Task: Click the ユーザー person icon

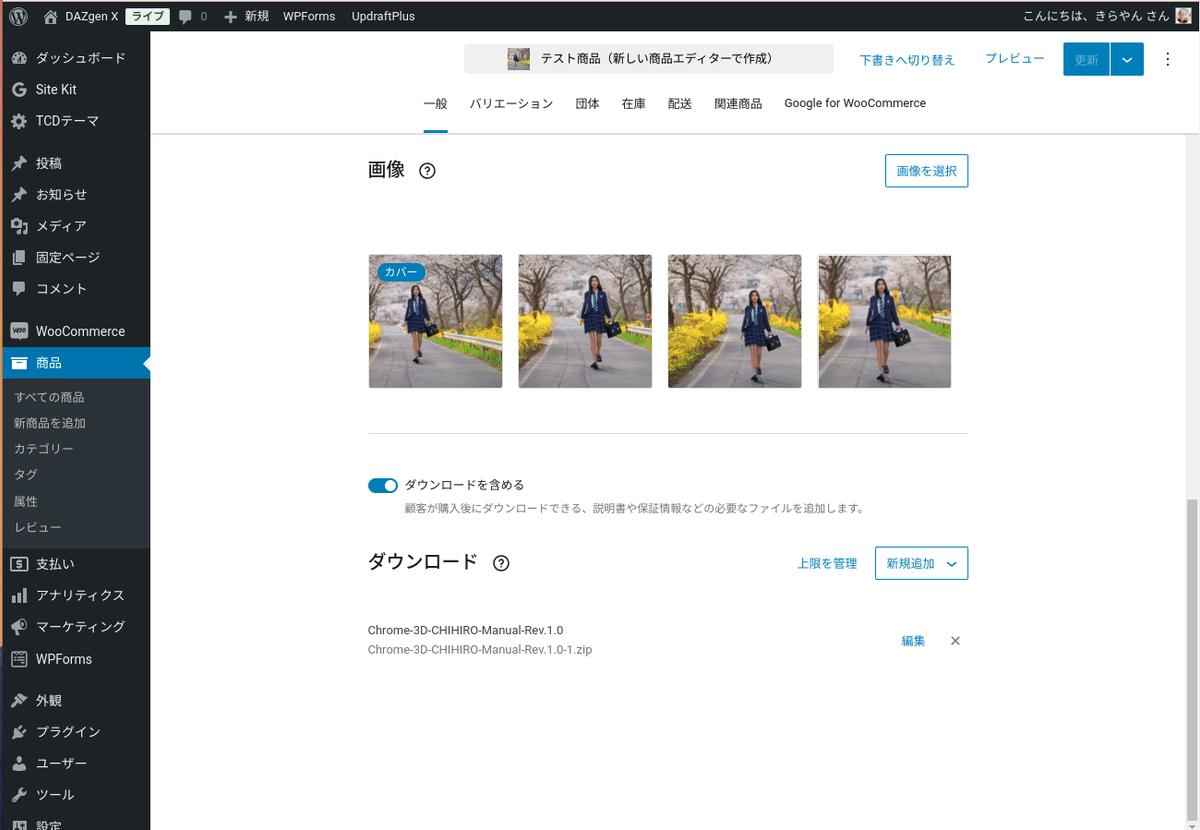Action: [19, 763]
